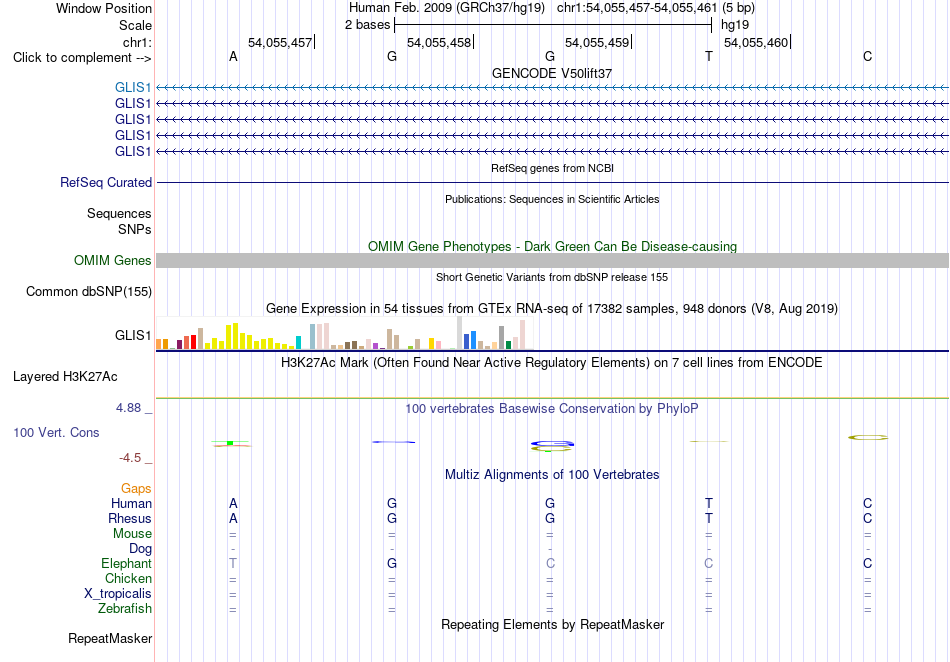Screen dimensions: 950x662
Task: Click the Chicken alignment row label
Action: (128, 578)
